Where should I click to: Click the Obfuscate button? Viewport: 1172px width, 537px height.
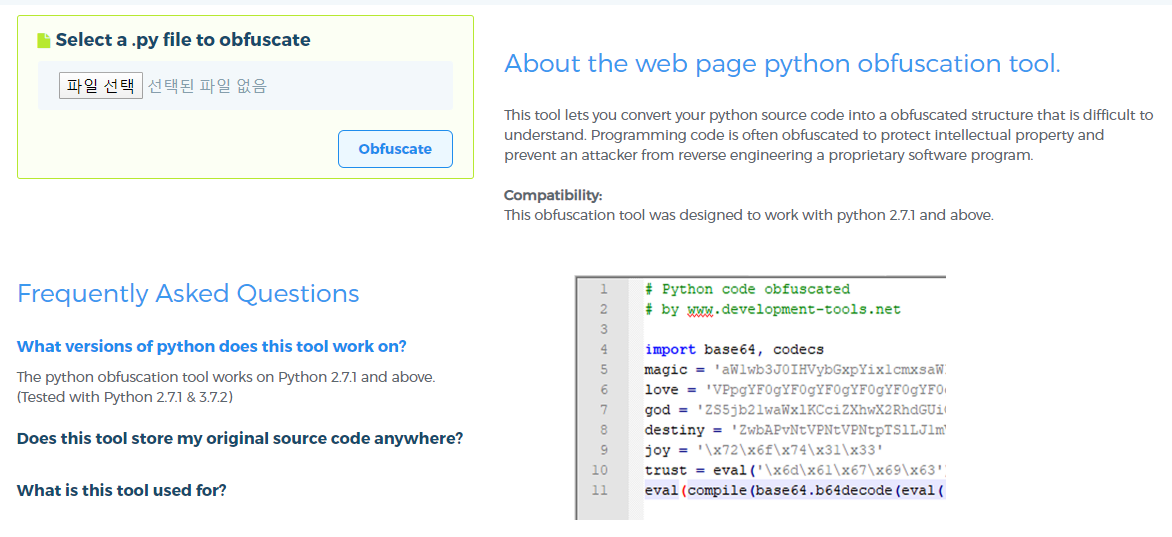click(x=395, y=149)
